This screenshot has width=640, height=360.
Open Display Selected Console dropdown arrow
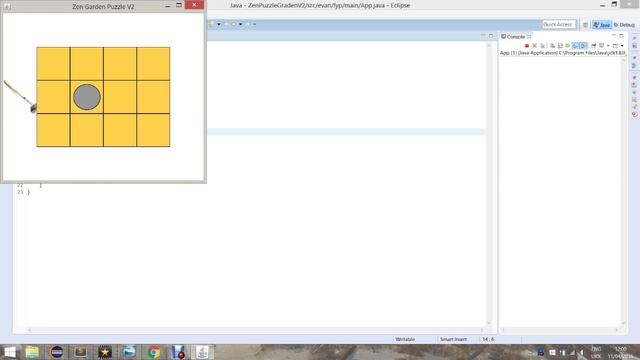click(x=608, y=46)
